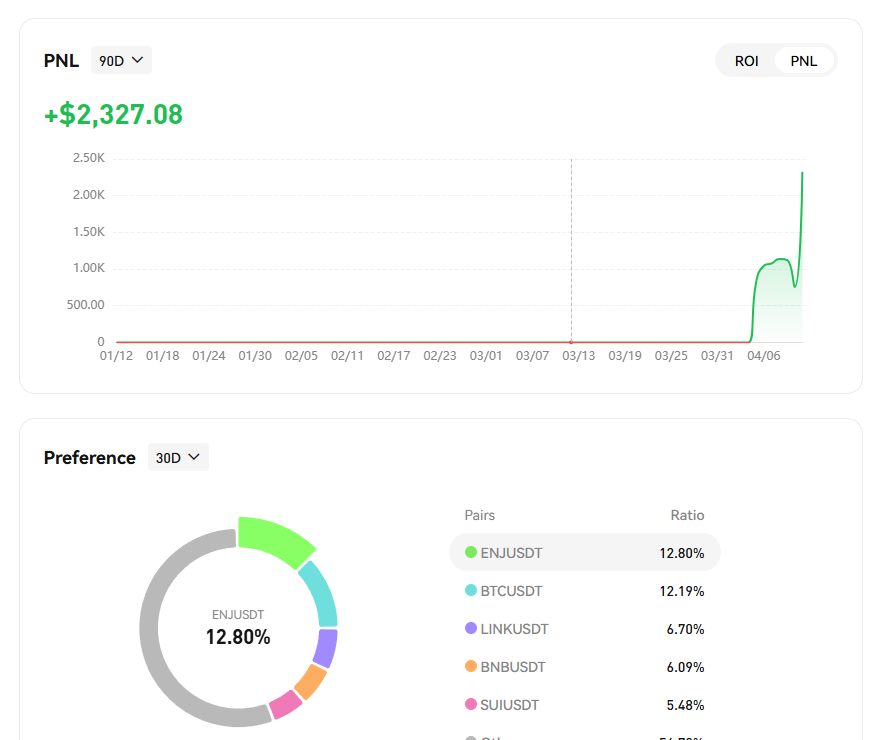The image size is (875, 740).
Task: Click the 12.80% ratio for ENJUSDT
Action: tap(681, 553)
